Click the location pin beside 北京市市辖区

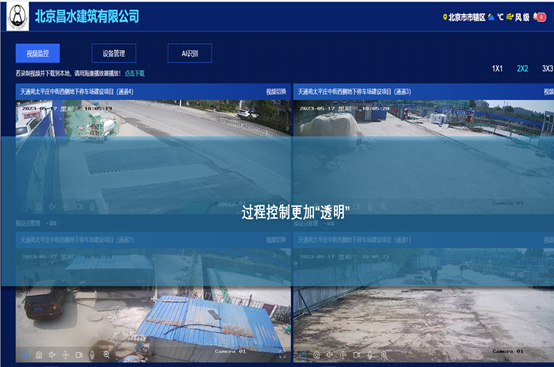445,17
